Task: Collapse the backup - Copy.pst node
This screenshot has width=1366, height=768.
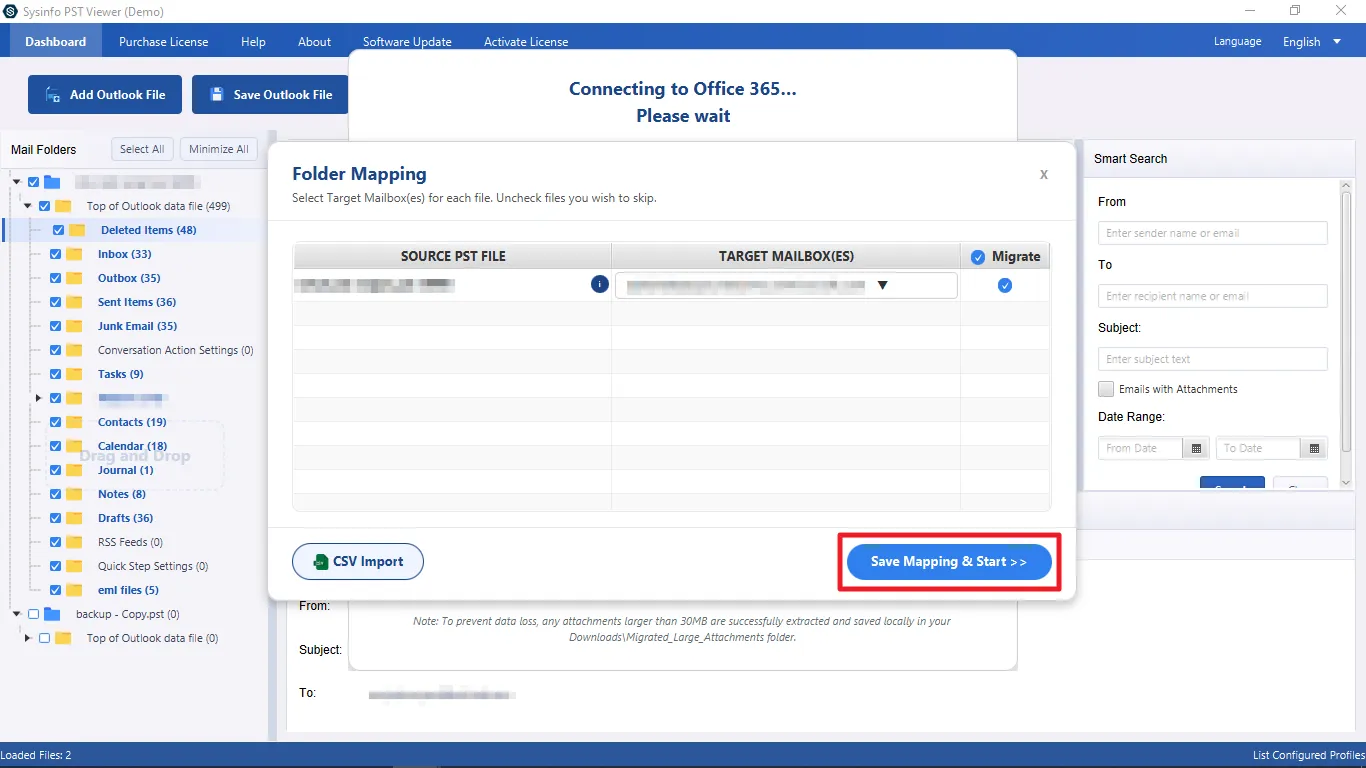Action: click(x=17, y=614)
